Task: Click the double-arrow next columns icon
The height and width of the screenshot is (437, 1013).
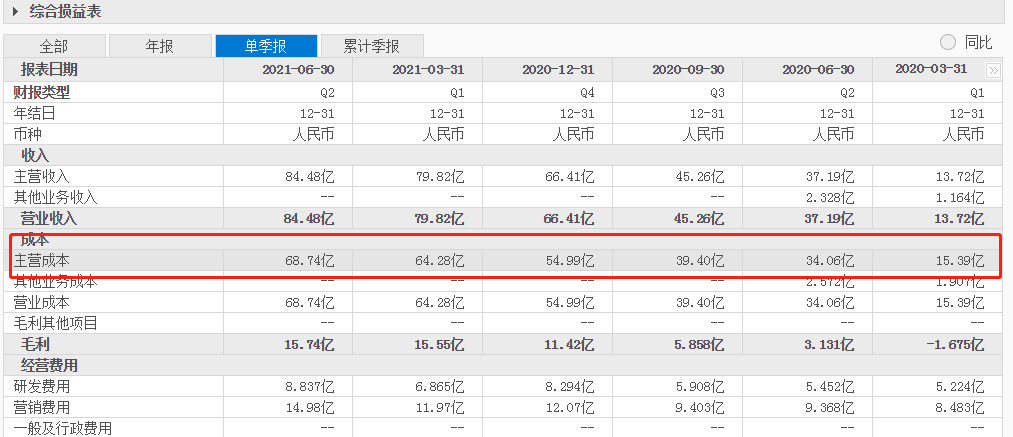Action: (993, 70)
